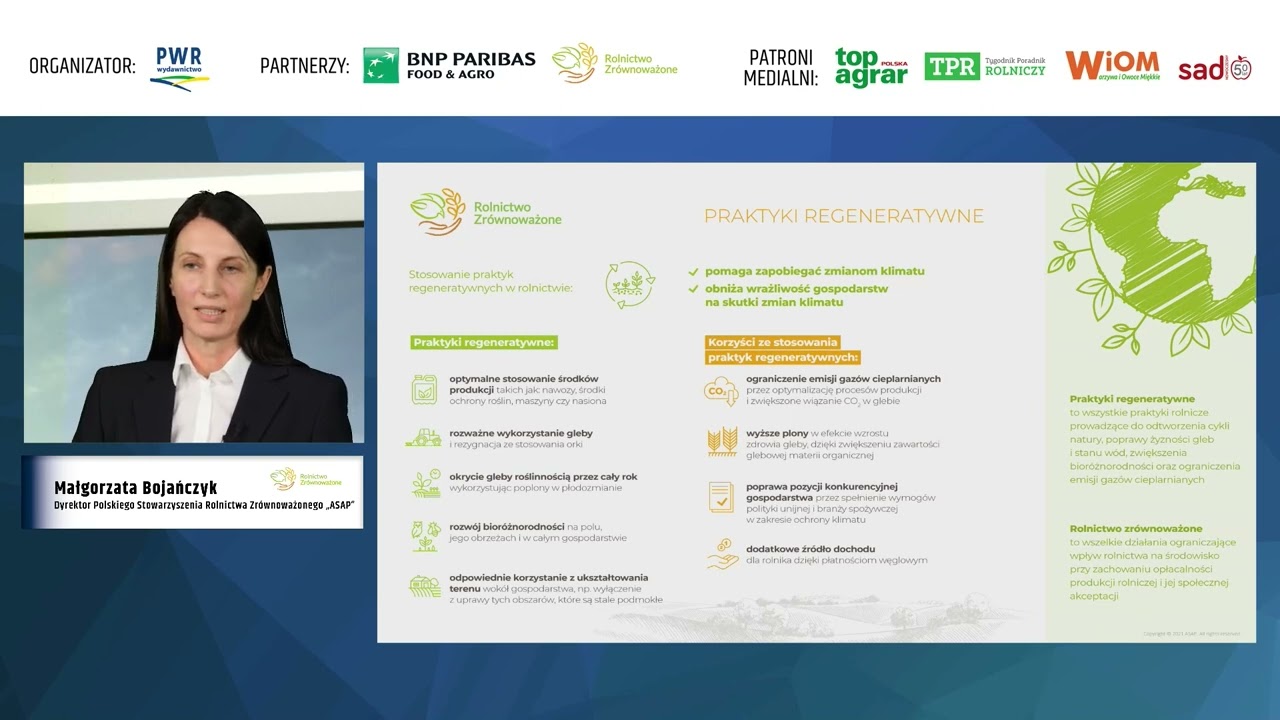Click the Rolnictwo Zrównoważone partner logo in header
The width and height of the screenshot is (1280, 720).
[615, 63]
